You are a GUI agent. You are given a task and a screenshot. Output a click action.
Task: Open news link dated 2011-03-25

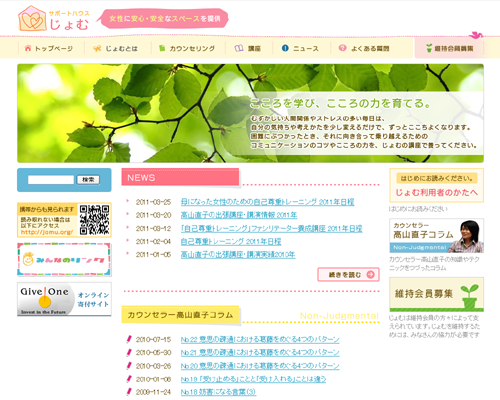[x=267, y=202]
